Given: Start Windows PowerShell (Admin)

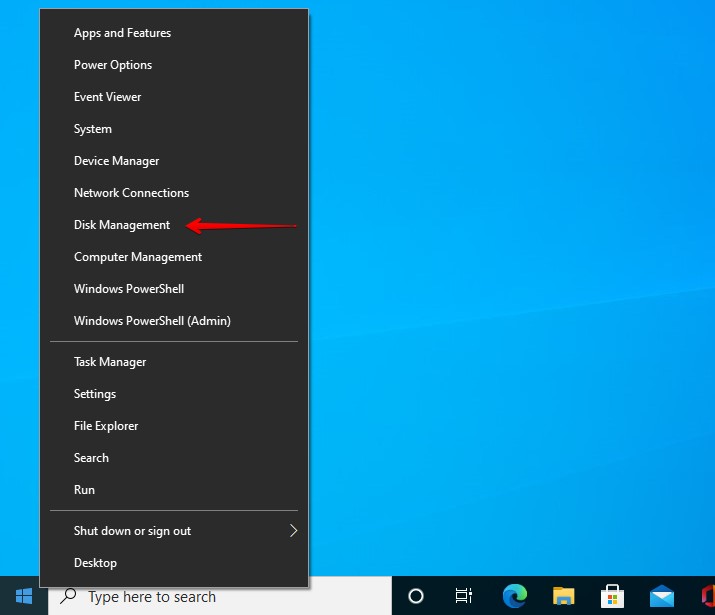Looking at the screenshot, I should [x=152, y=321].
